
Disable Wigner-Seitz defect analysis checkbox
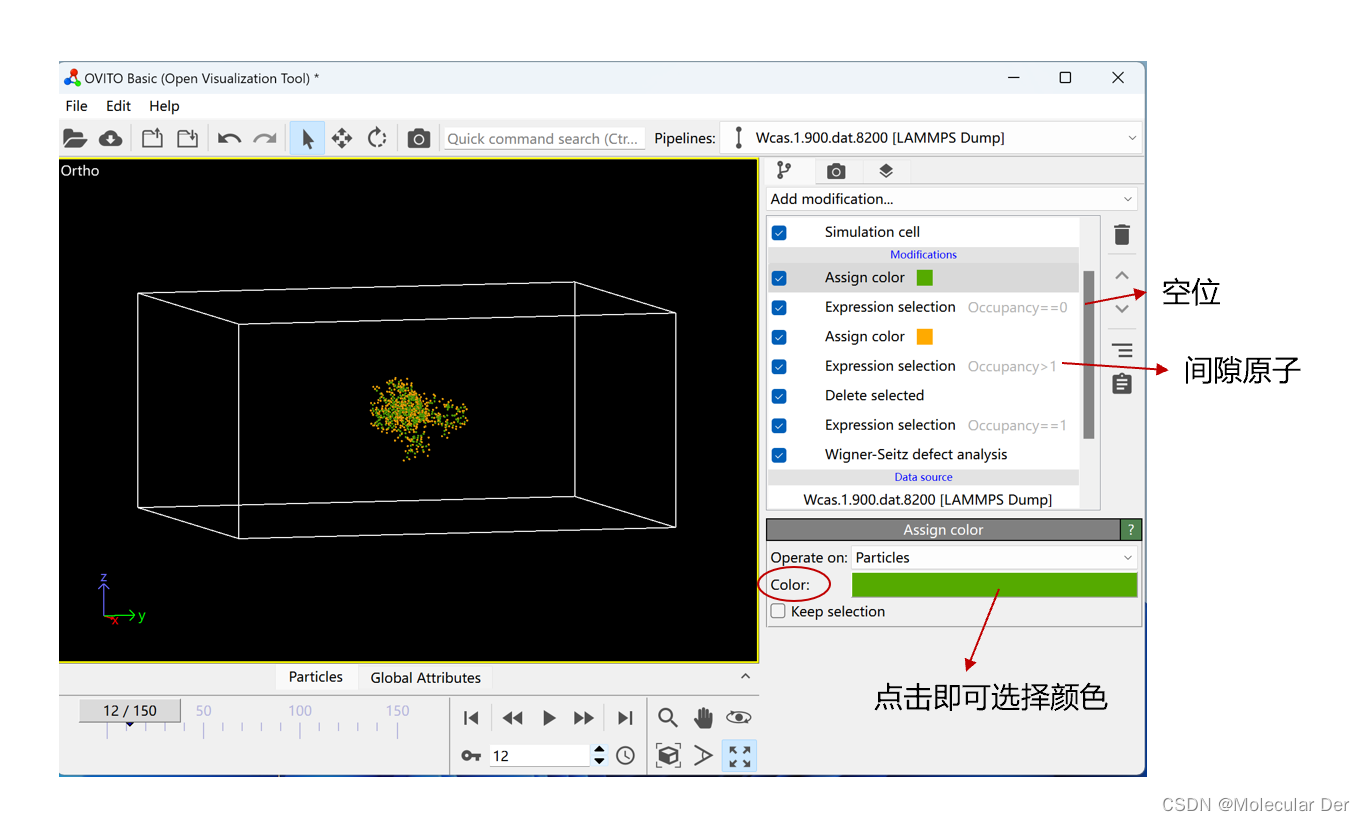pos(779,455)
